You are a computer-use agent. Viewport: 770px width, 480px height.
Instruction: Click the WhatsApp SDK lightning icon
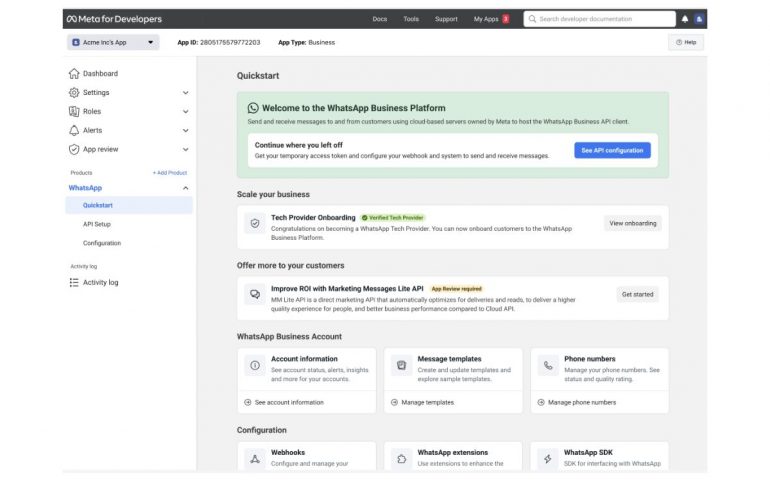coord(548,459)
